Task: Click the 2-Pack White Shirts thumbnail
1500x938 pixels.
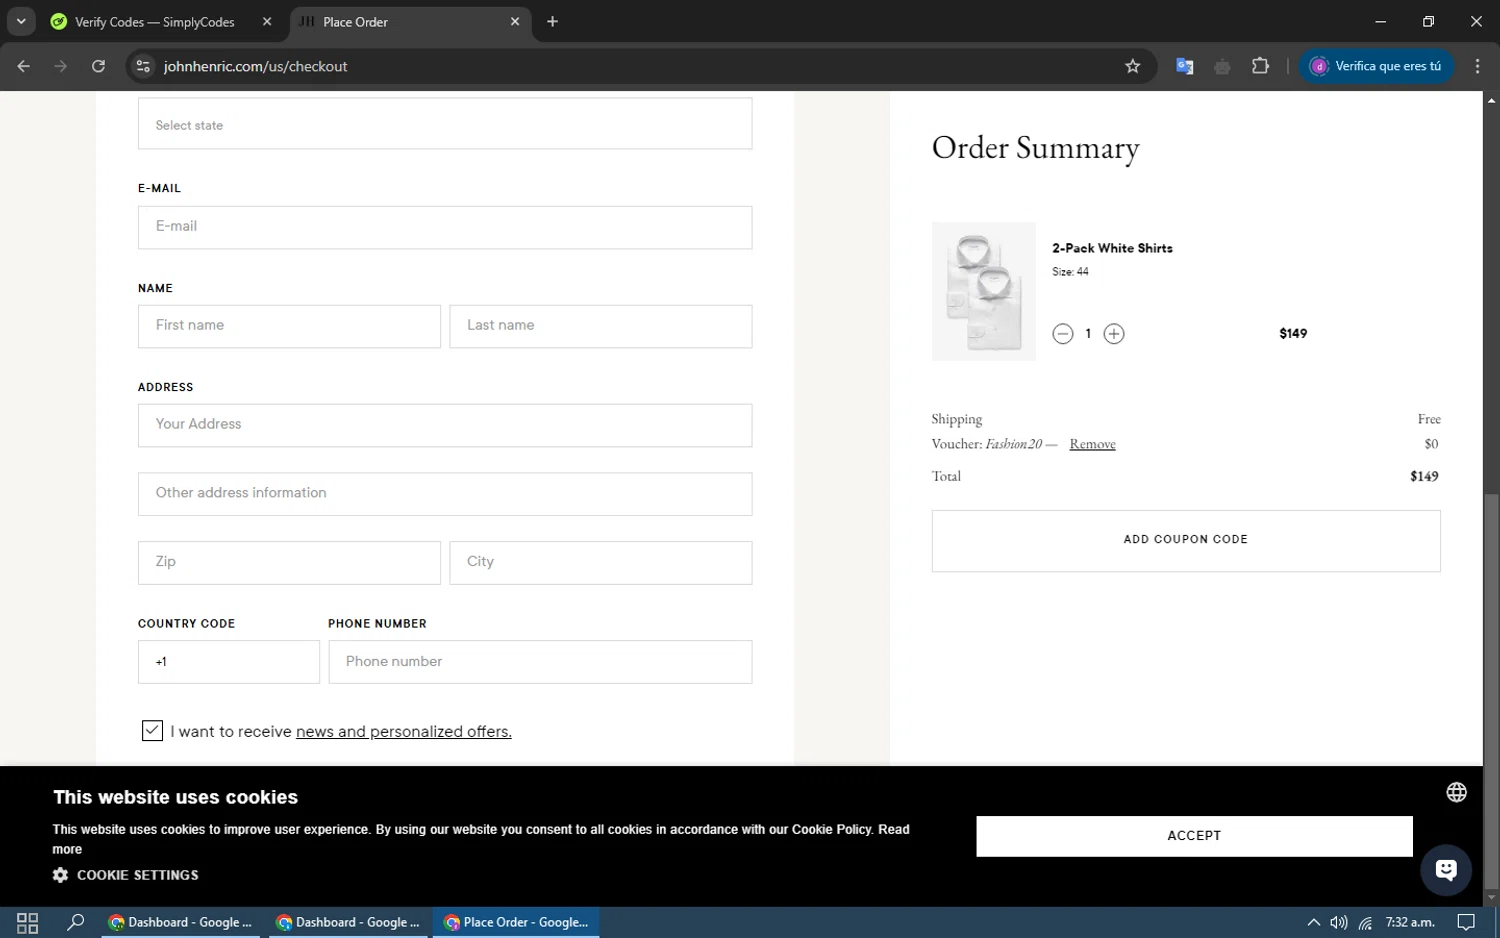Action: pos(984,291)
